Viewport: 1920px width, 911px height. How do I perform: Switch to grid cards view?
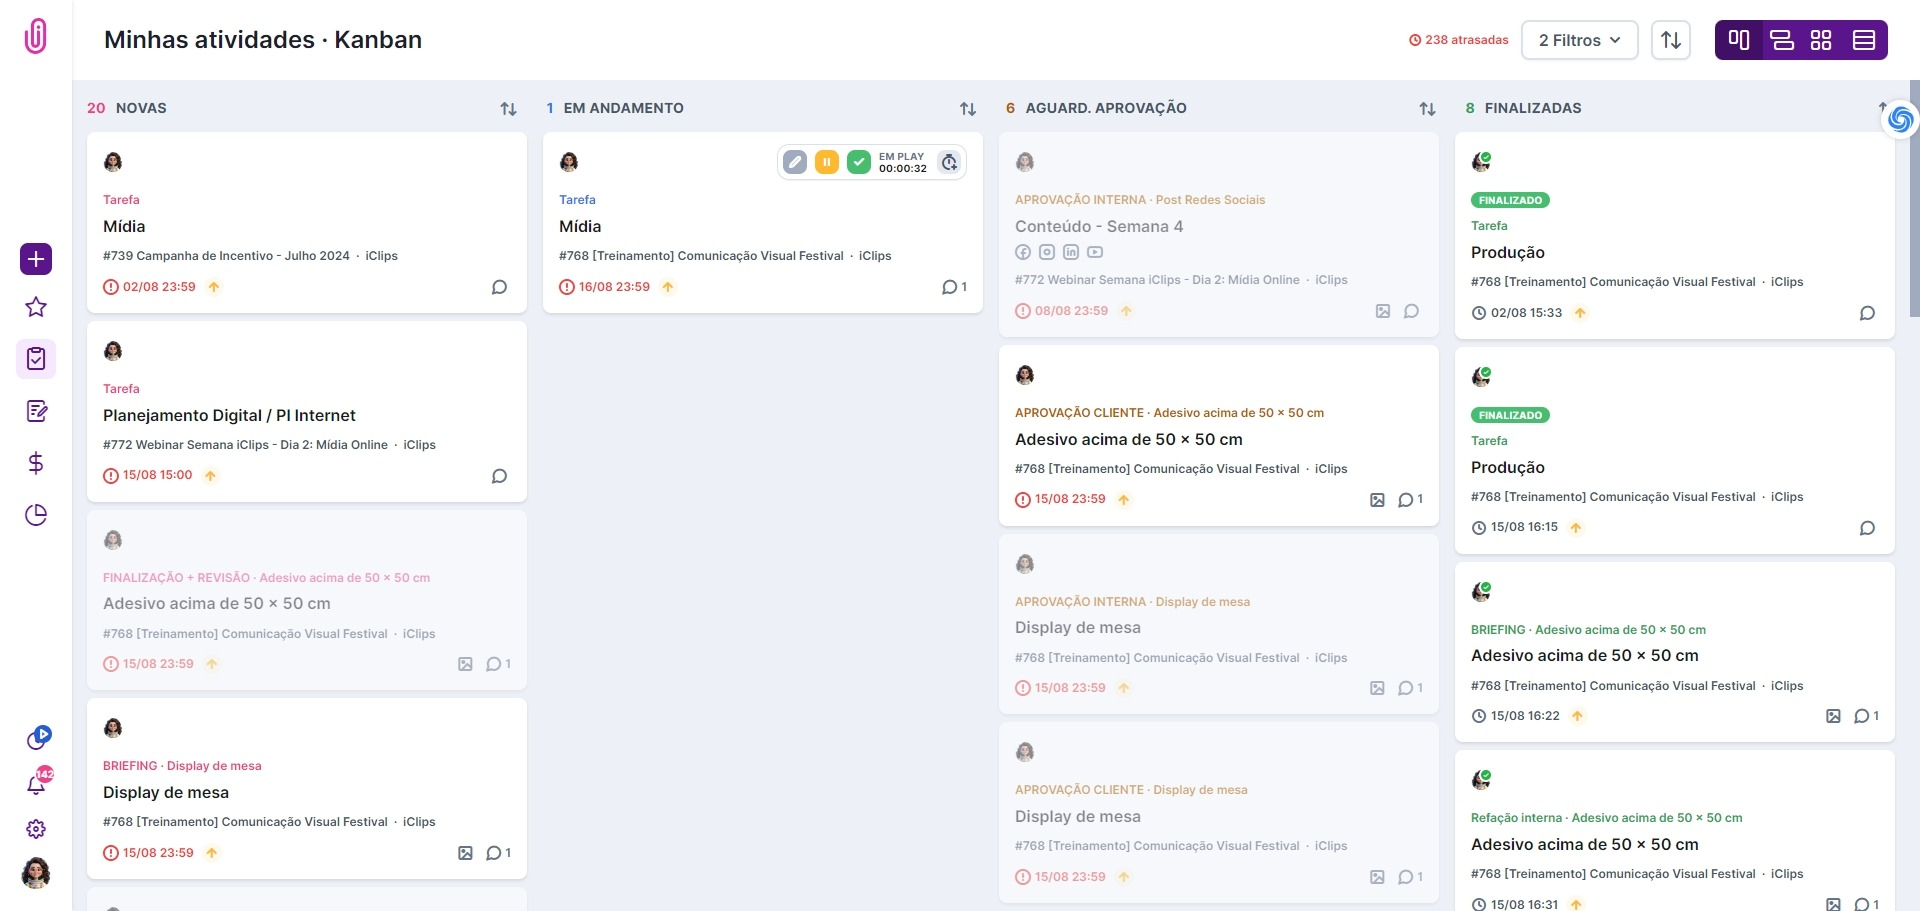(x=1821, y=40)
